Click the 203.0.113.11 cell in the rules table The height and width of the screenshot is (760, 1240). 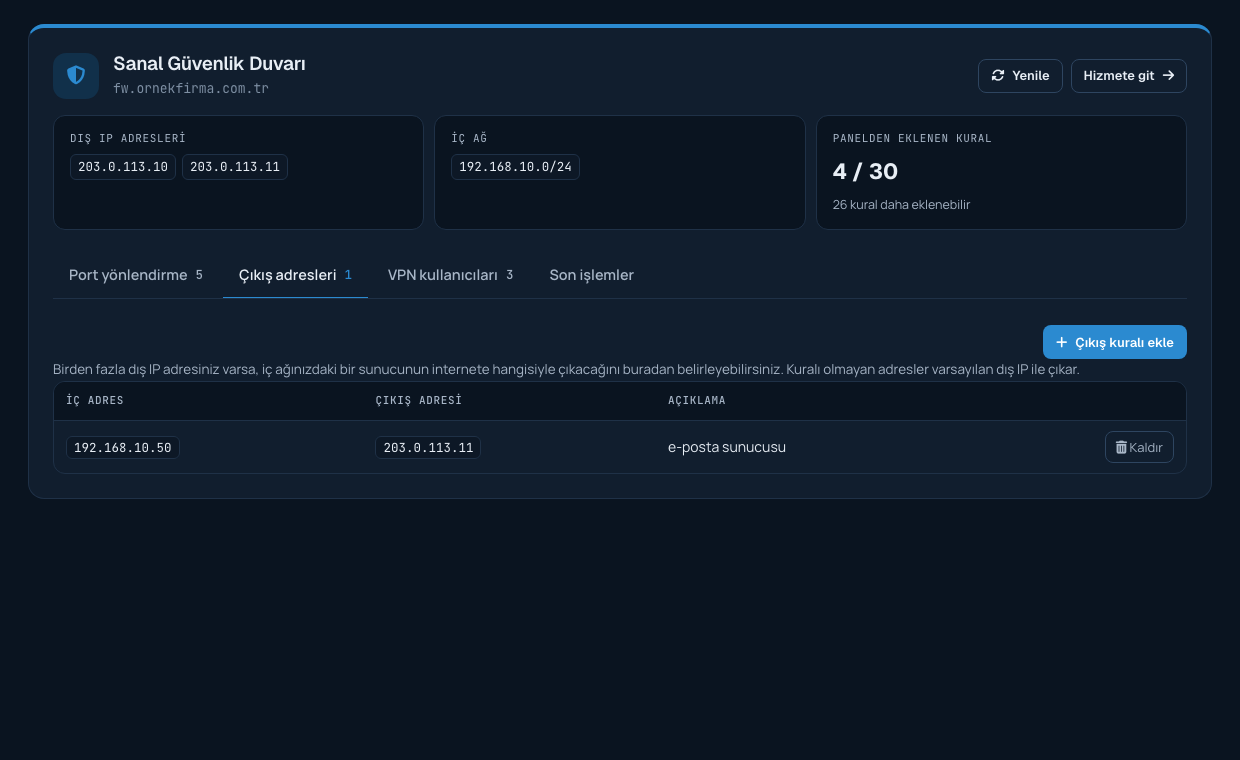coord(428,447)
